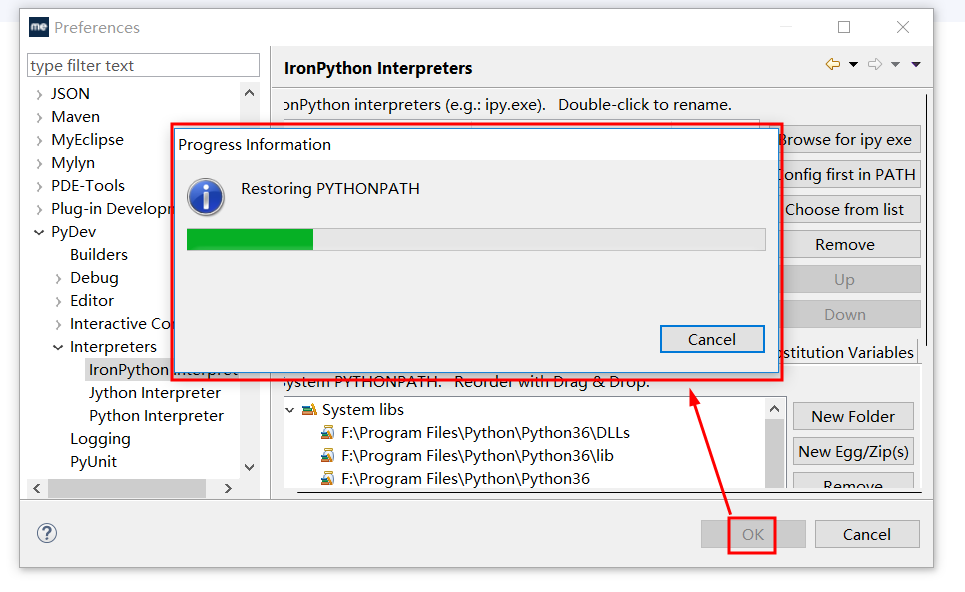Open the String Substitution Variables tab
The image size is (965, 592).
(848, 353)
